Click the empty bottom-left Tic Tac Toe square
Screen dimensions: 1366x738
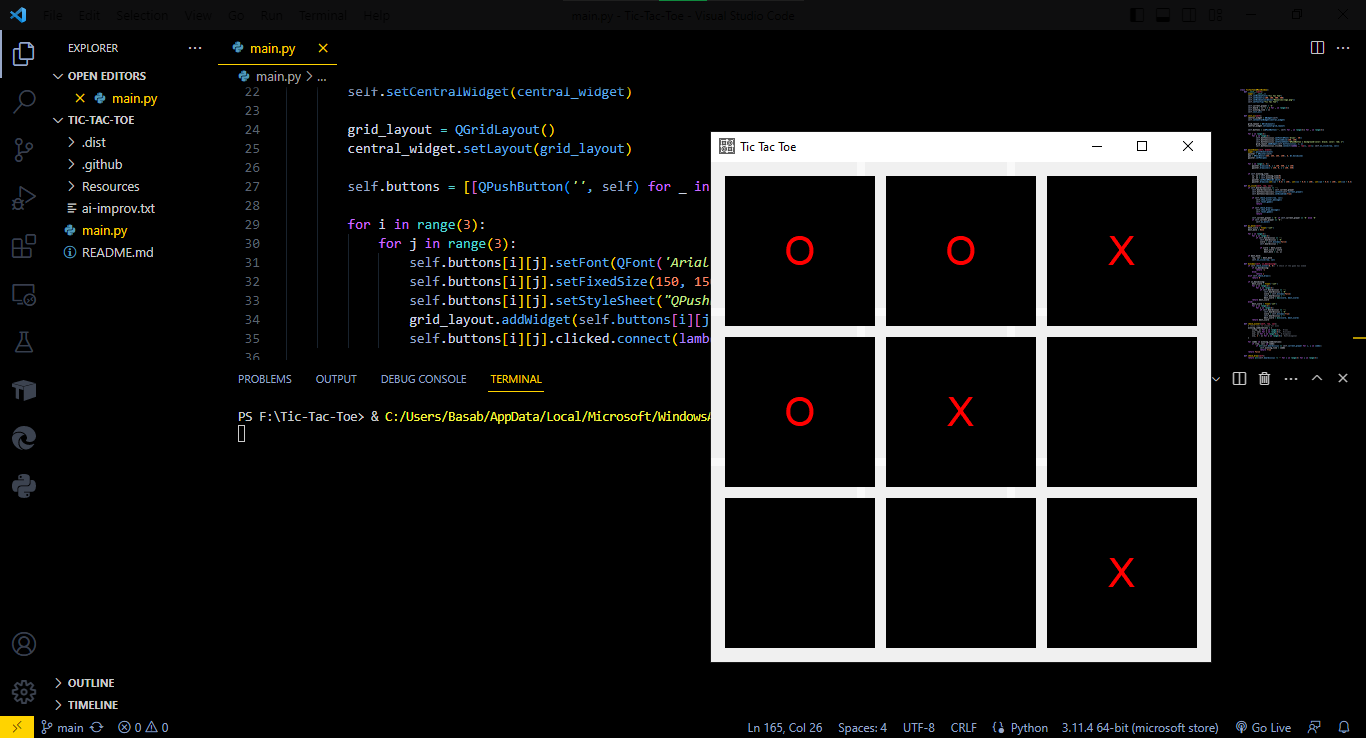point(799,573)
